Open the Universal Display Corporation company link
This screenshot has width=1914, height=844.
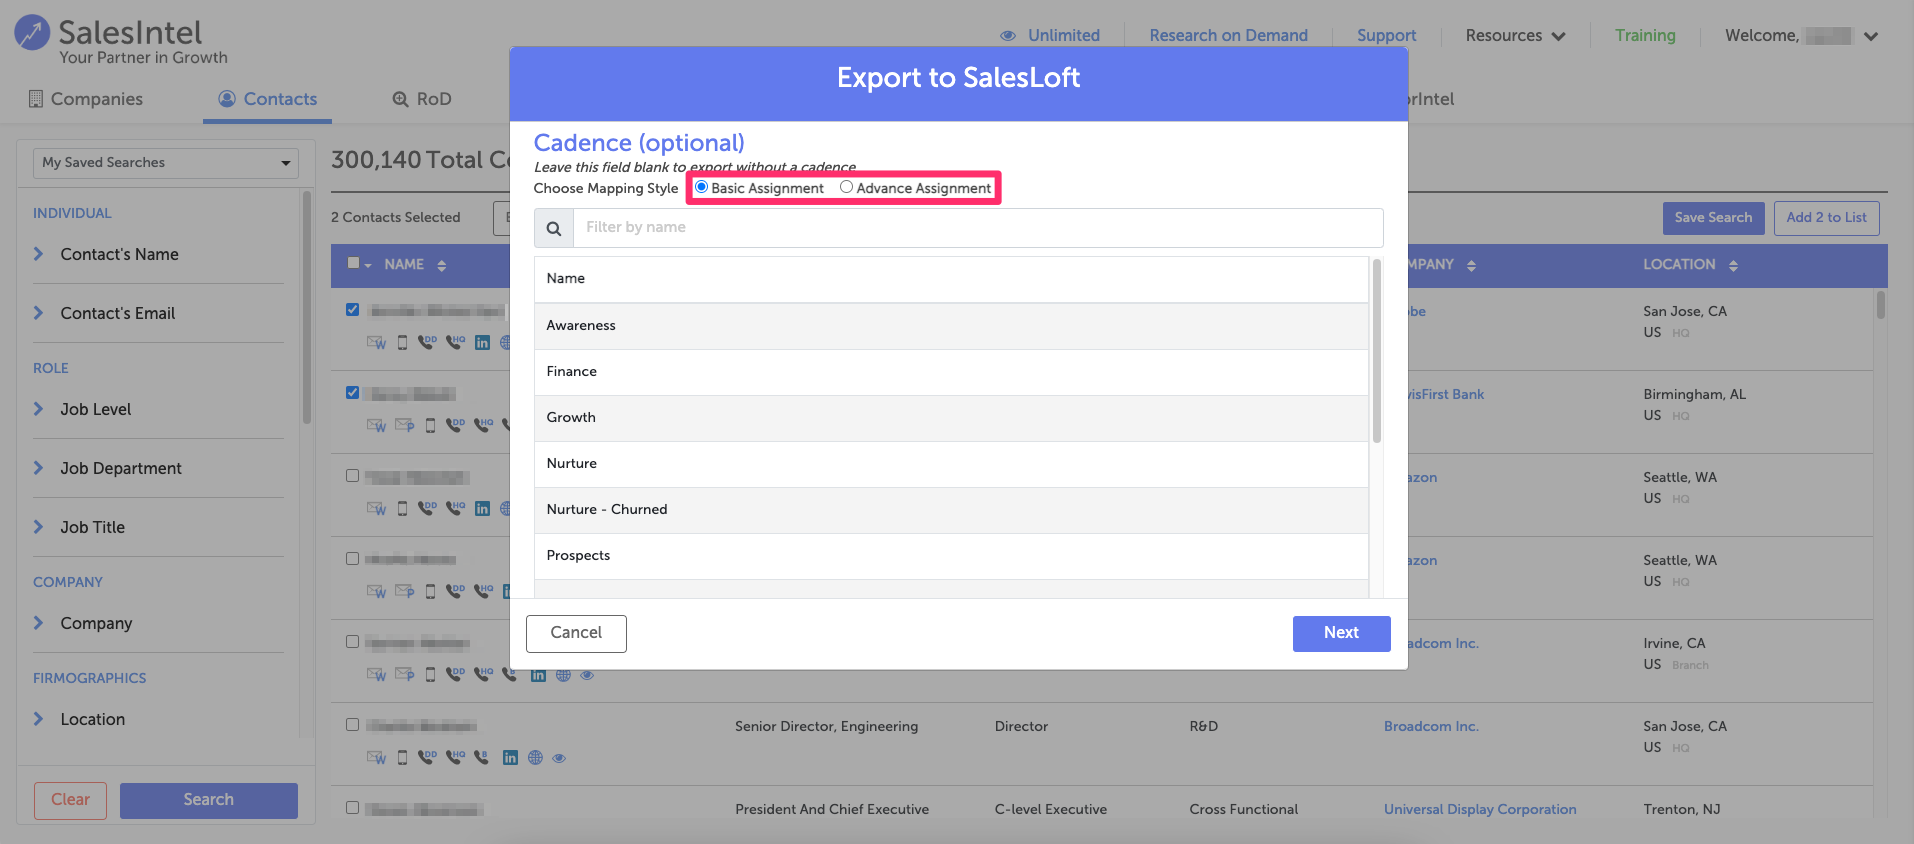coord(1480,809)
